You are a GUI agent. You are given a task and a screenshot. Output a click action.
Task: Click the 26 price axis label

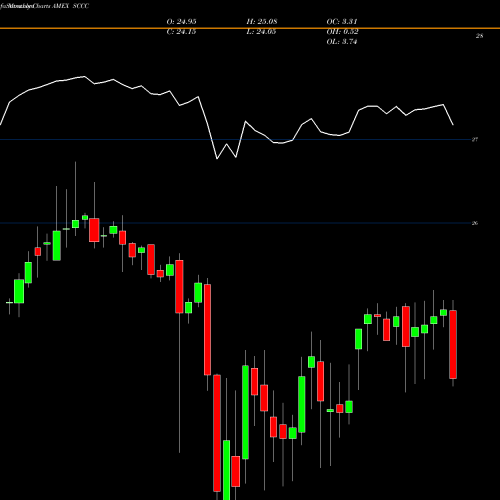475,223
